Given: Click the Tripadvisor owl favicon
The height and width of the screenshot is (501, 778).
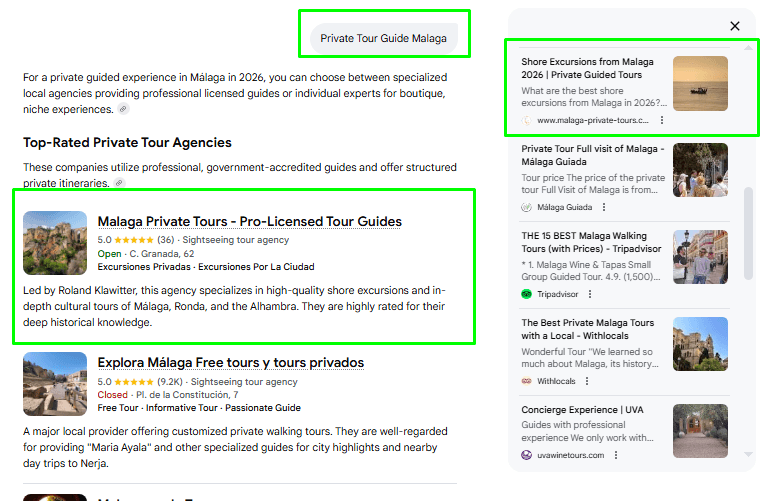Looking at the screenshot, I should 527,294.
